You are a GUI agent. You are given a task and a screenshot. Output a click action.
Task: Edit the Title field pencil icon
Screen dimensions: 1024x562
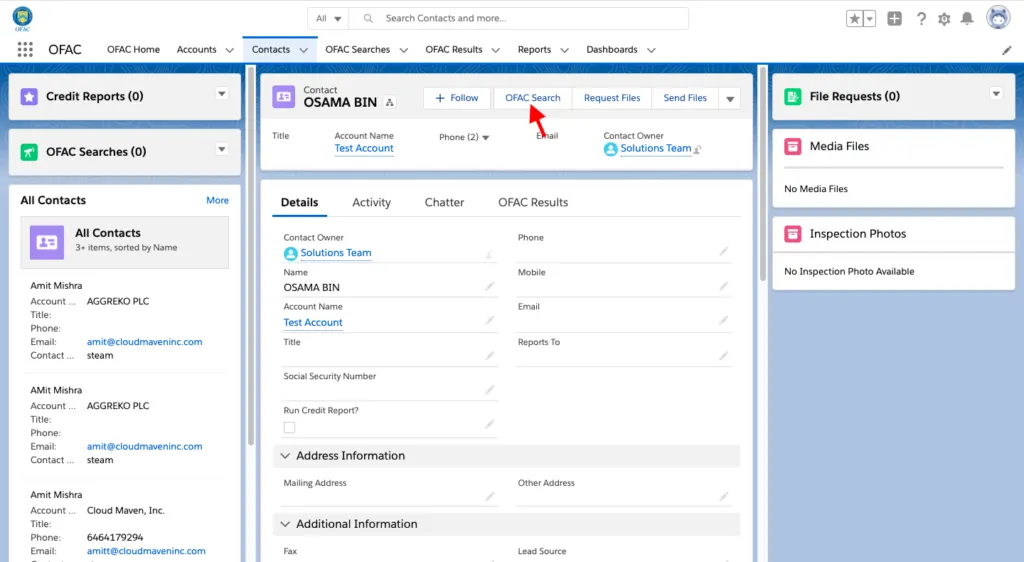(490, 355)
